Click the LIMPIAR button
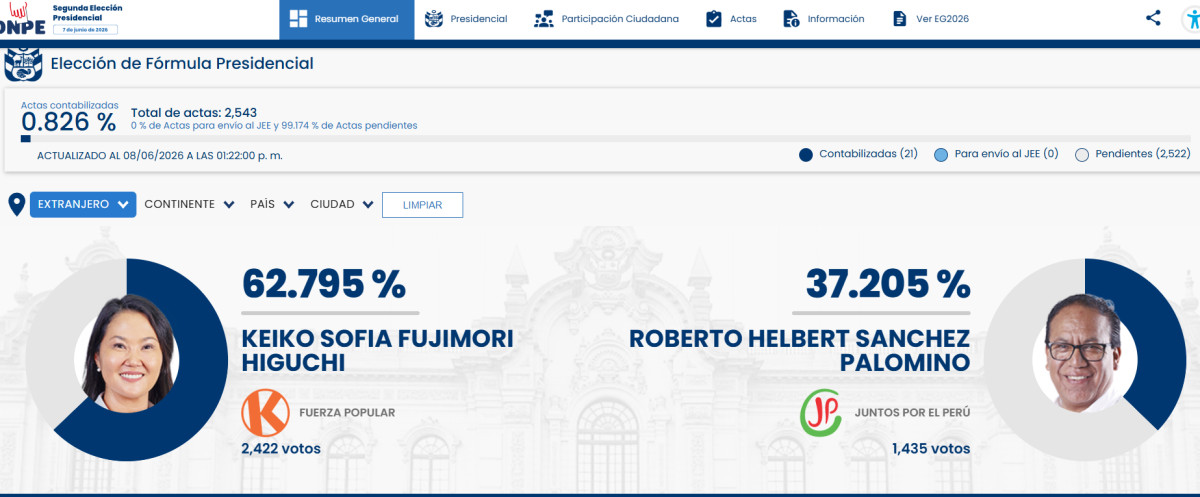1200x497 pixels. [x=422, y=204]
